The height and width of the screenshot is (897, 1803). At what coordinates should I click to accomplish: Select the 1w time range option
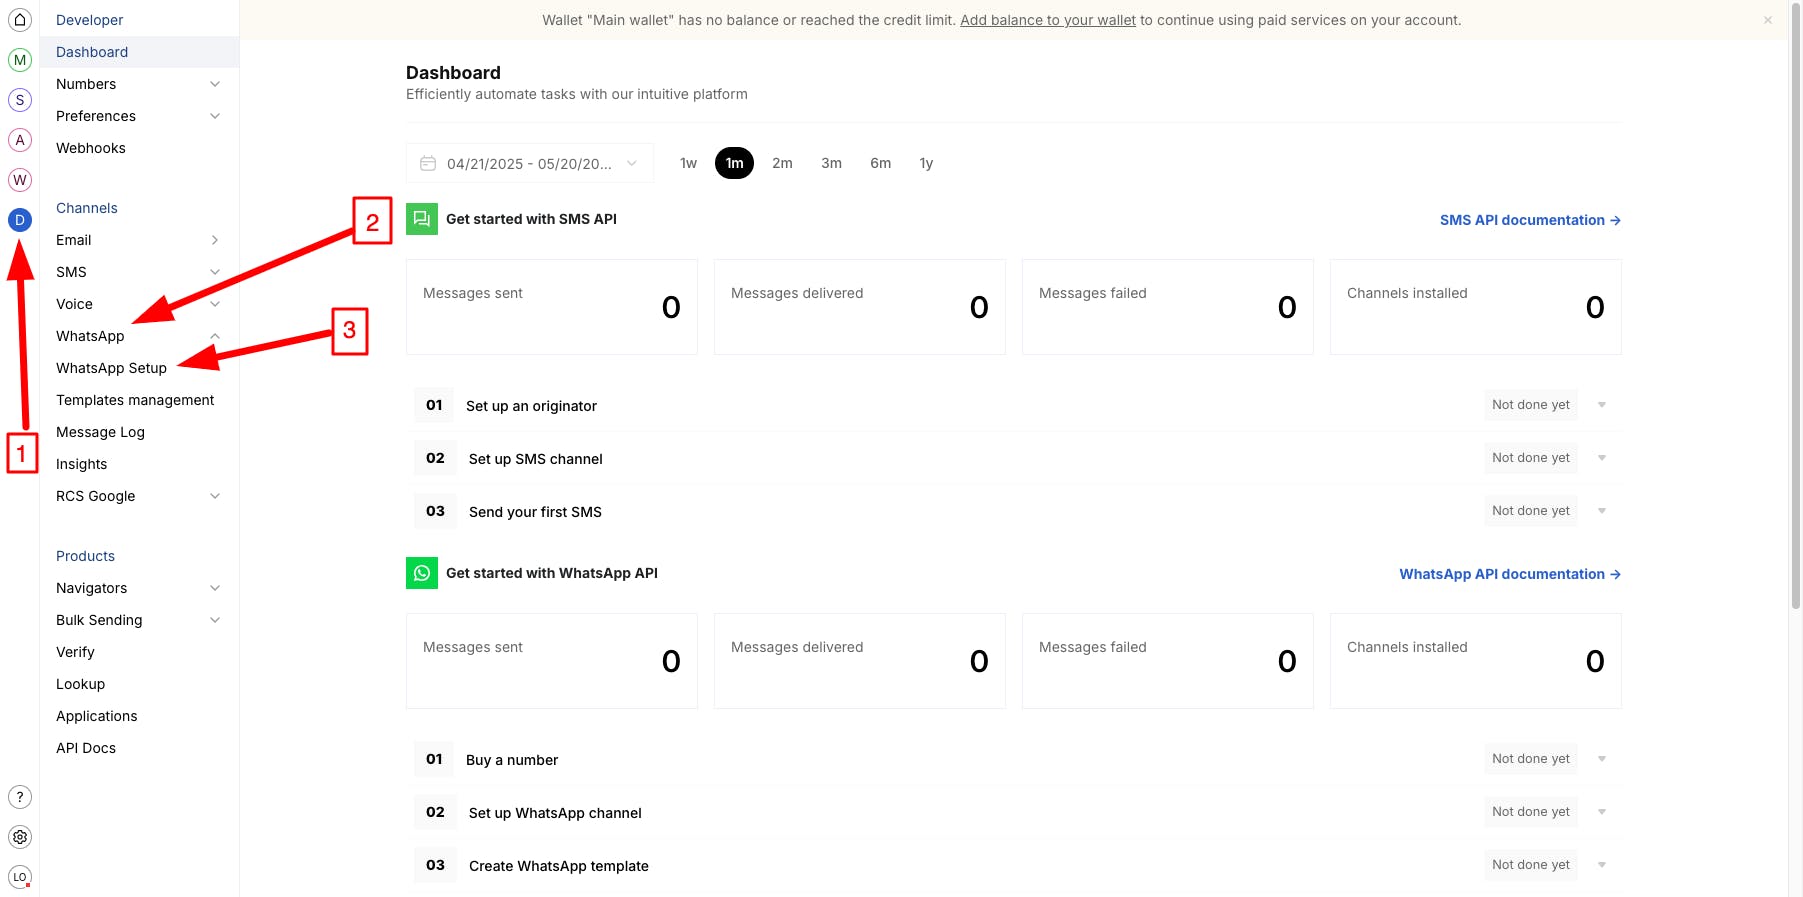click(688, 163)
